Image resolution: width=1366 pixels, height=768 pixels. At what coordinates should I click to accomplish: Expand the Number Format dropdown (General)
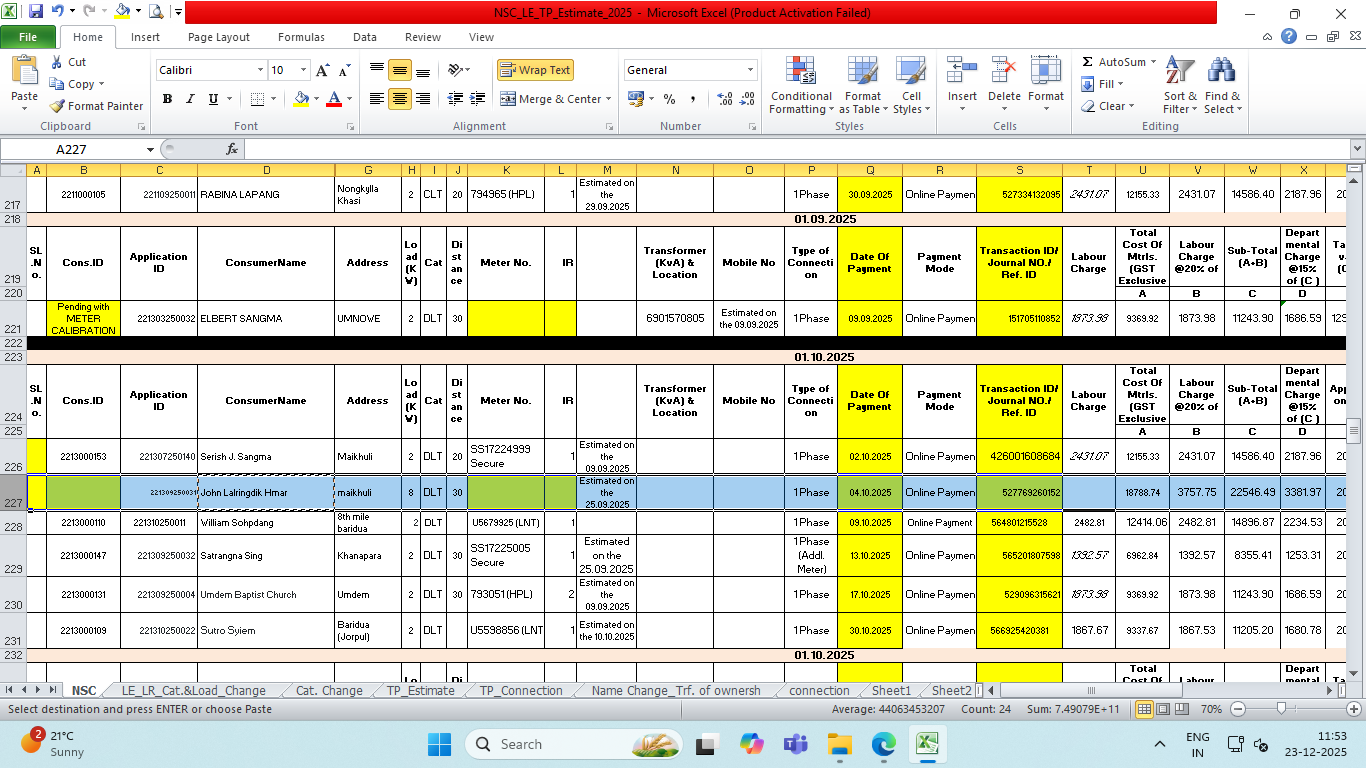coord(750,70)
